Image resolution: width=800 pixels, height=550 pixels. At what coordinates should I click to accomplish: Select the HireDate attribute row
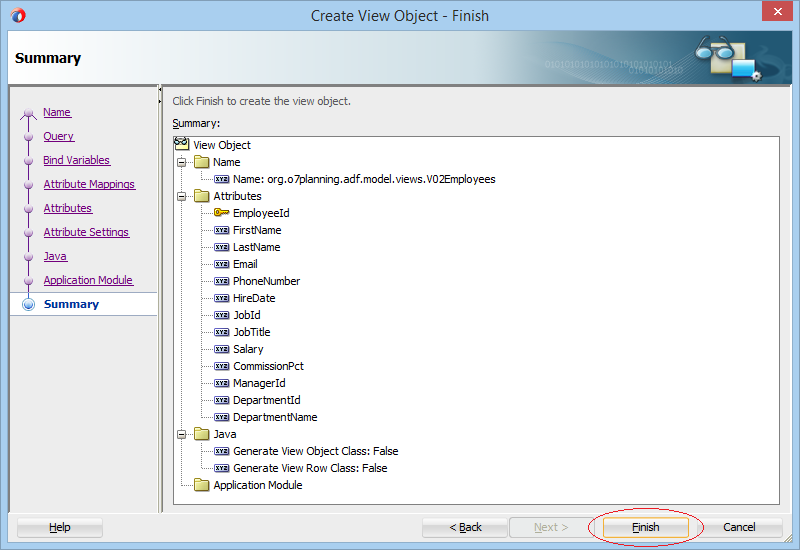point(254,298)
